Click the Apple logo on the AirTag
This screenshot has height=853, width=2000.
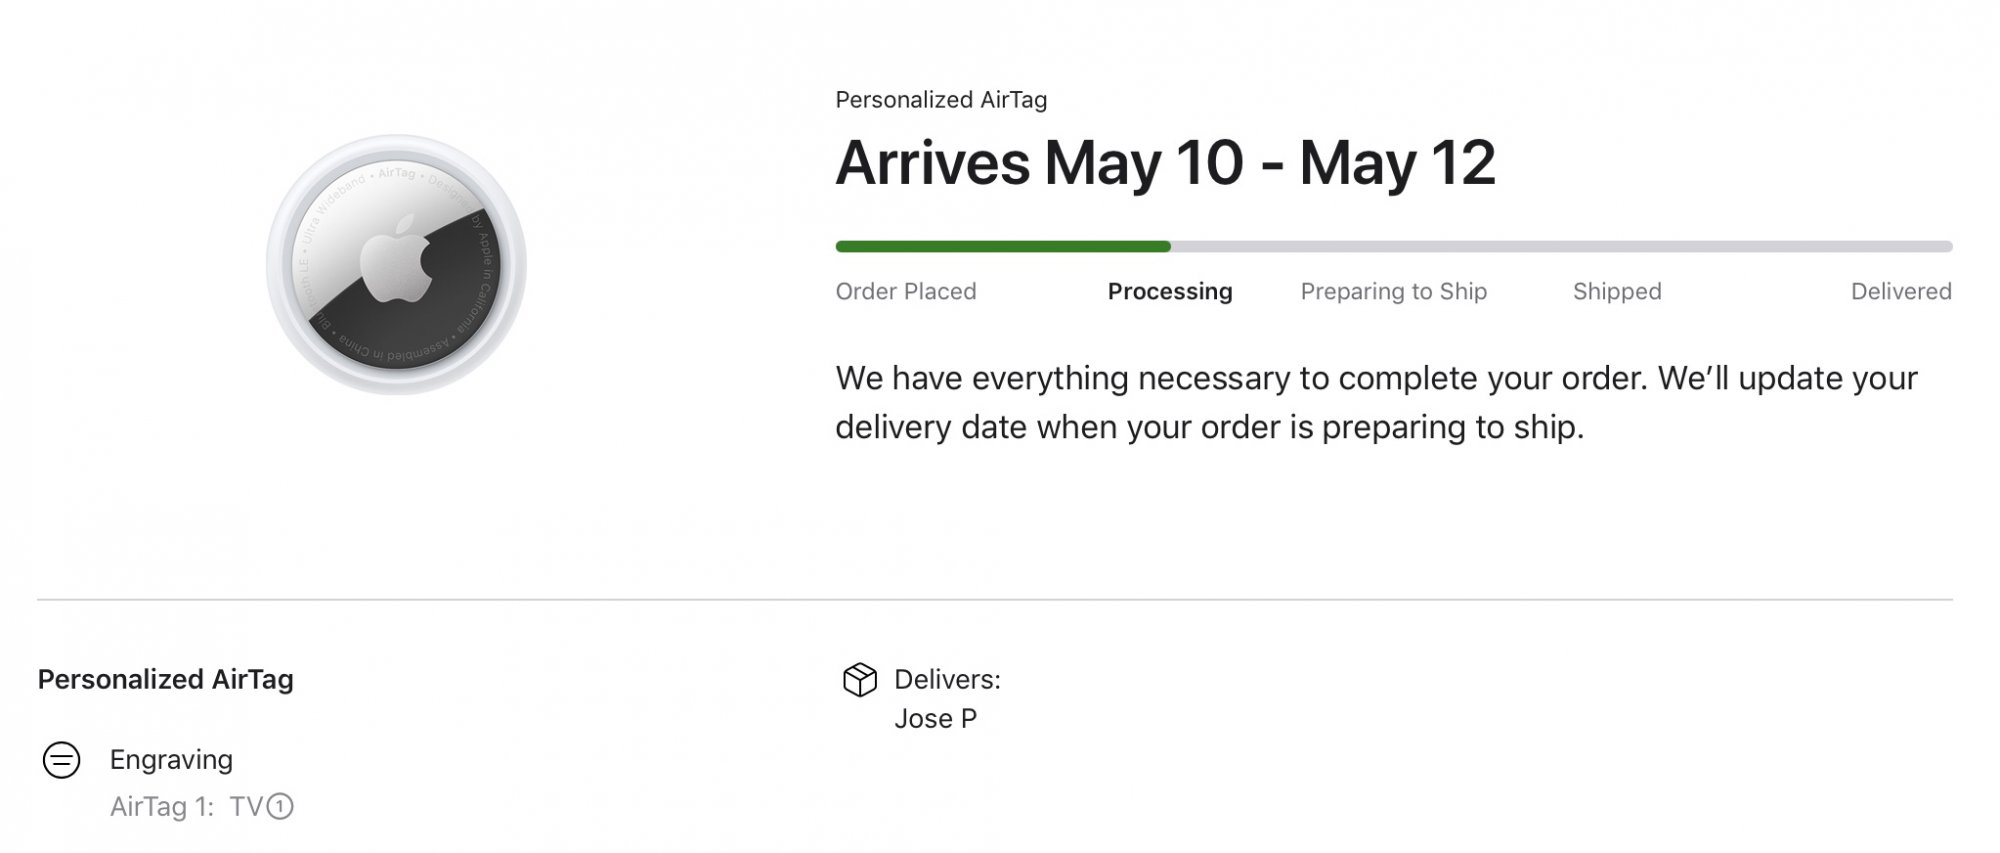(x=395, y=258)
